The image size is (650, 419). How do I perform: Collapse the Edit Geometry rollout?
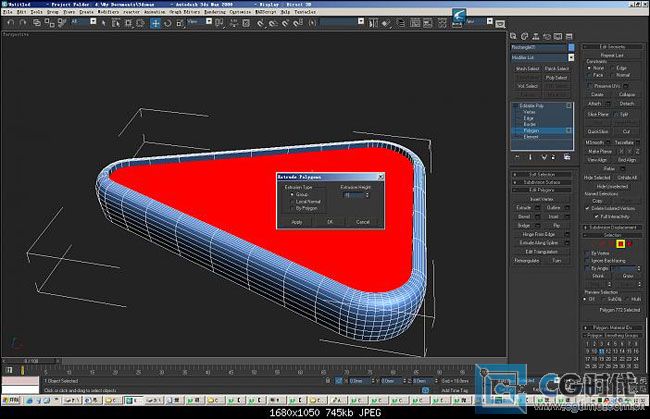[x=612, y=47]
